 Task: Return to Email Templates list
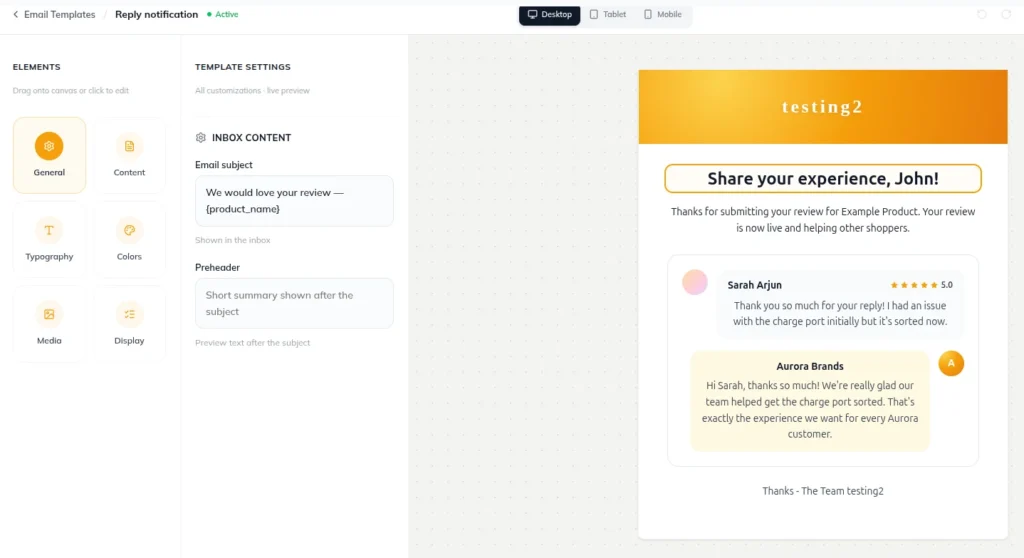pos(59,14)
